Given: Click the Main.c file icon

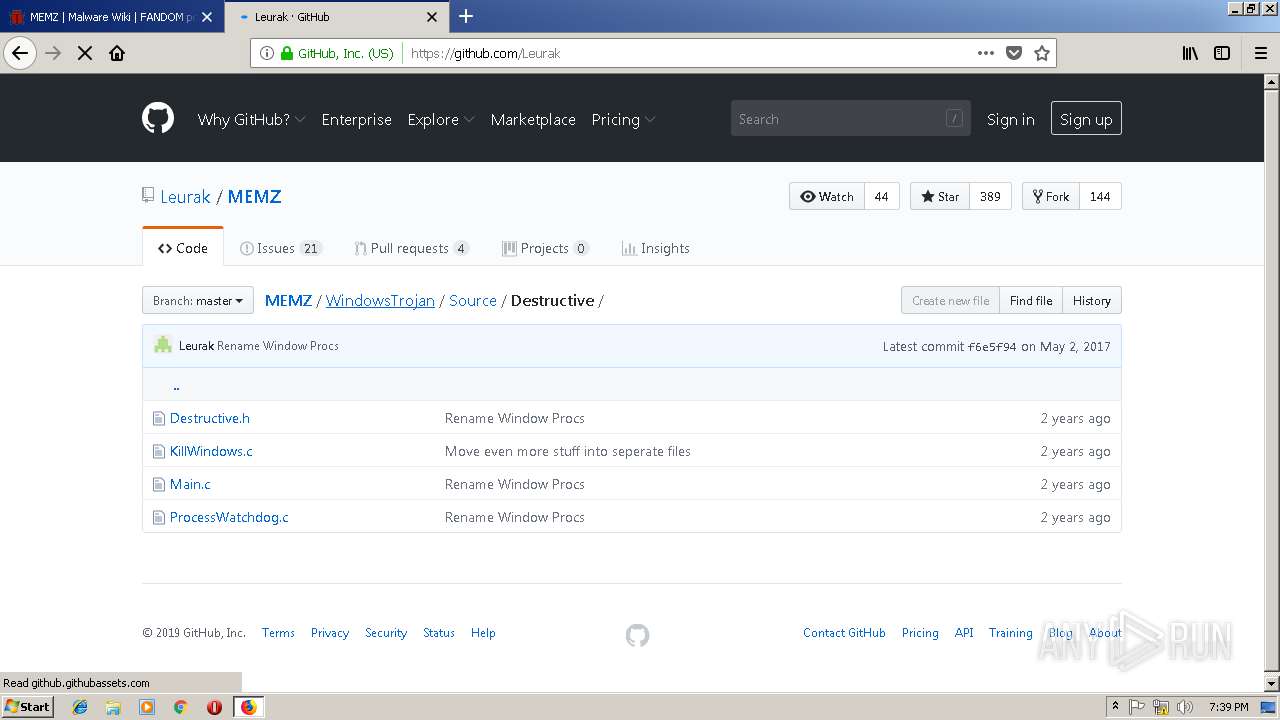Looking at the screenshot, I should coord(158,484).
